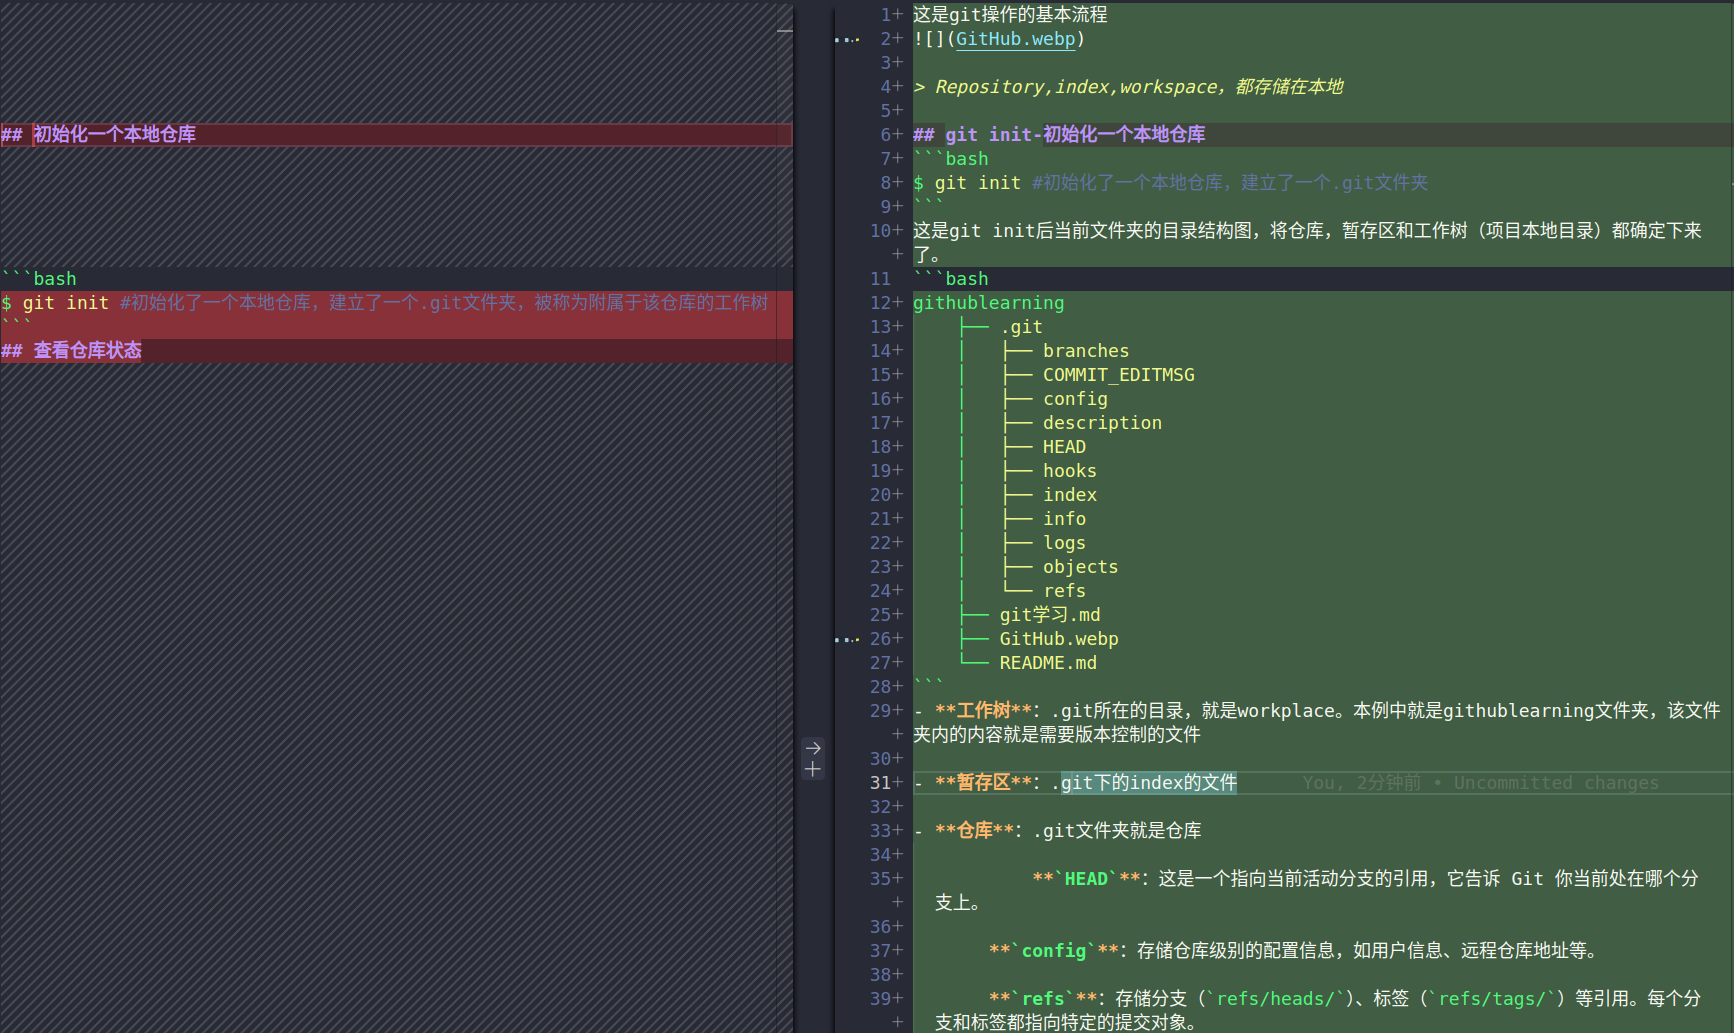Click the '`config`' bold text on line 37

(1054, 951)
